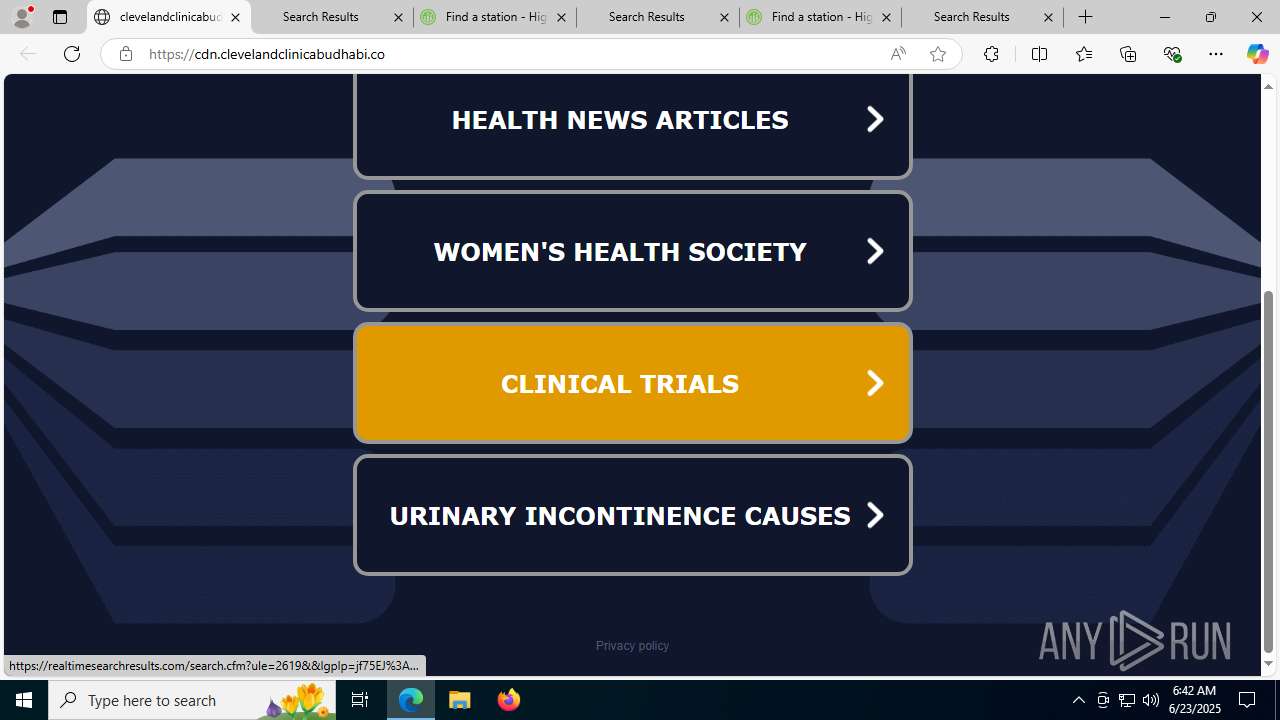Switch to the clevelandclinicabudhabi tab
The height and width of the screenshot is (720, 1280).
click(168, 17)
